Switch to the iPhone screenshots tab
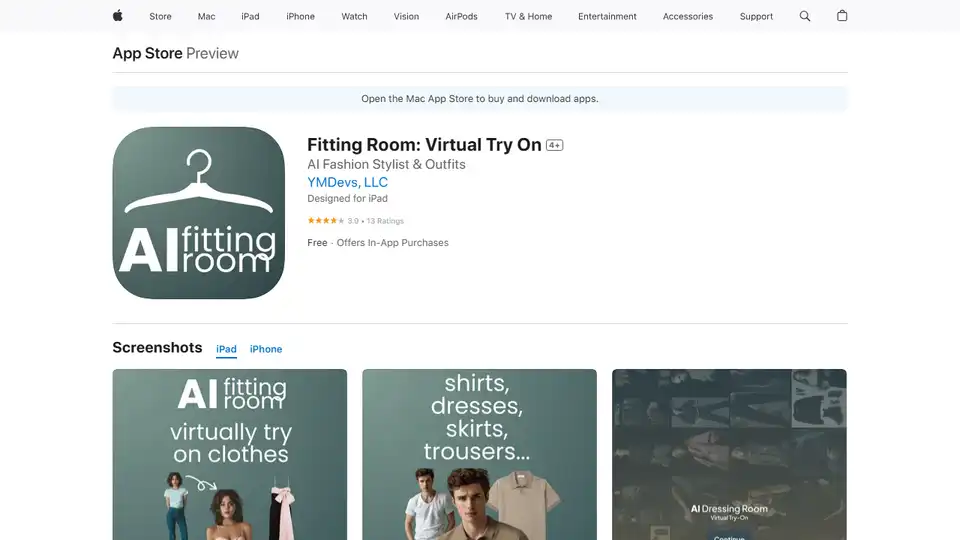The image size is (960, 540). [266, 349]
